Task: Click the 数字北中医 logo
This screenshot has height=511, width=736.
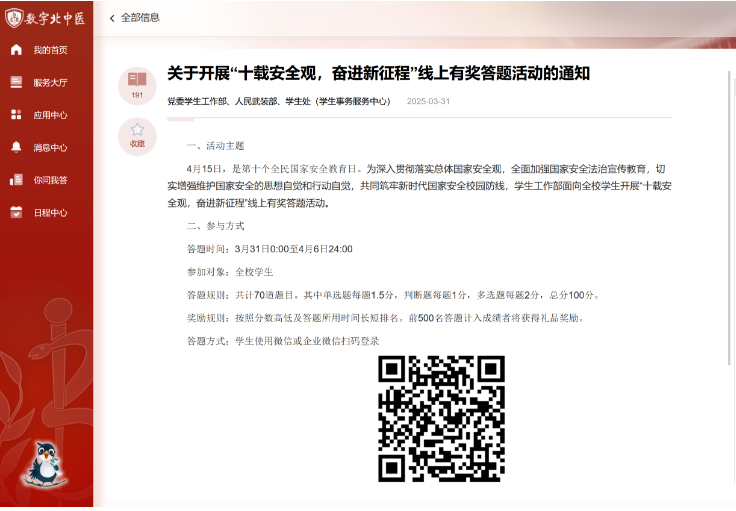Action: (46, 17)
